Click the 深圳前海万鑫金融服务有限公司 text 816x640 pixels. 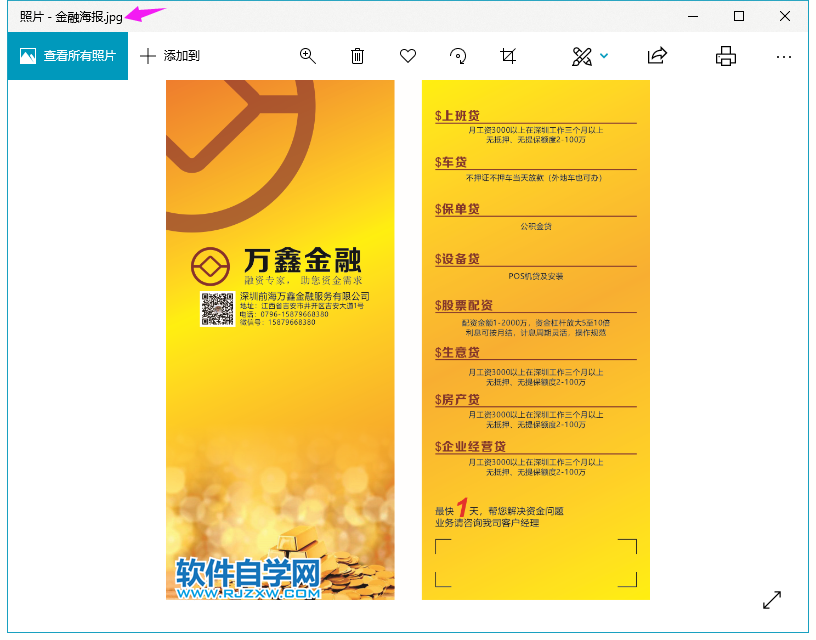coord(304,296)
